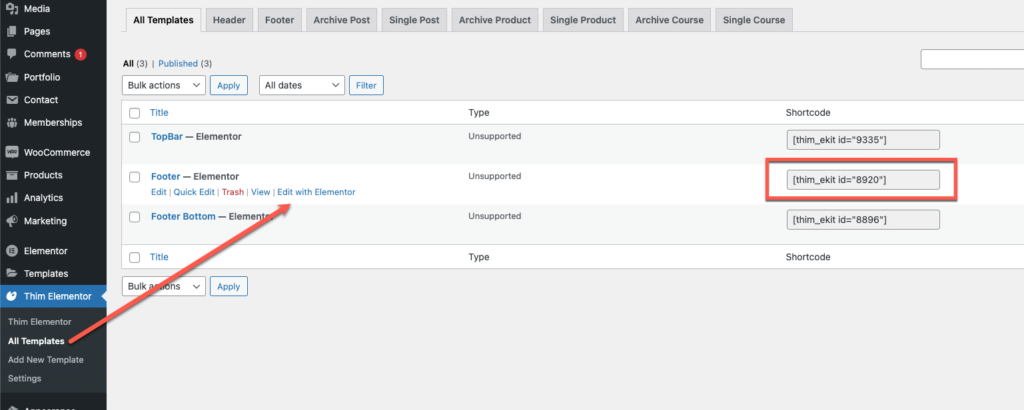Open the All dates dropdown
Image resolution: width=1024 pixels, height=410 pixels.
coord(302,85)
